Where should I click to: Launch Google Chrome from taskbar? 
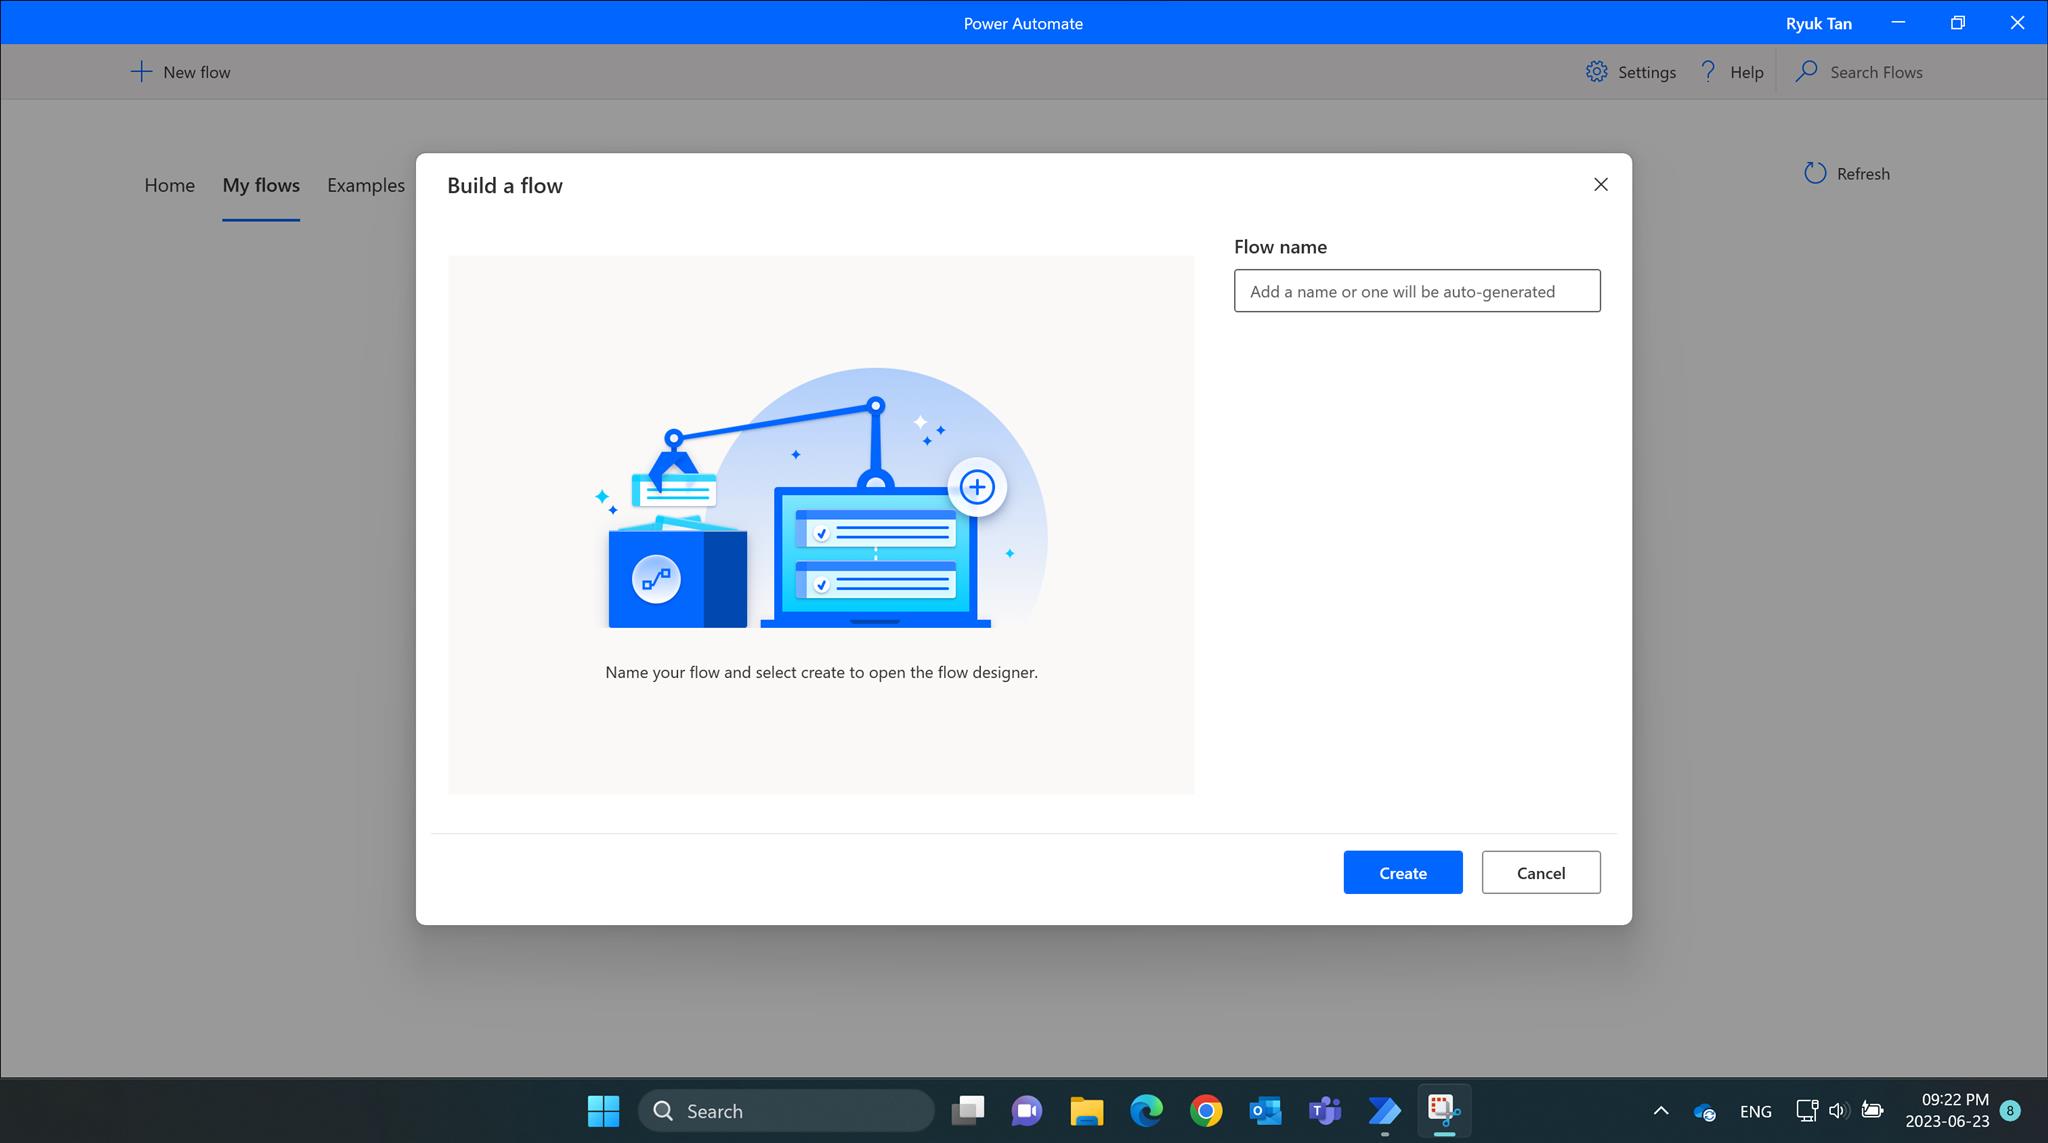click(1206, 1111)
